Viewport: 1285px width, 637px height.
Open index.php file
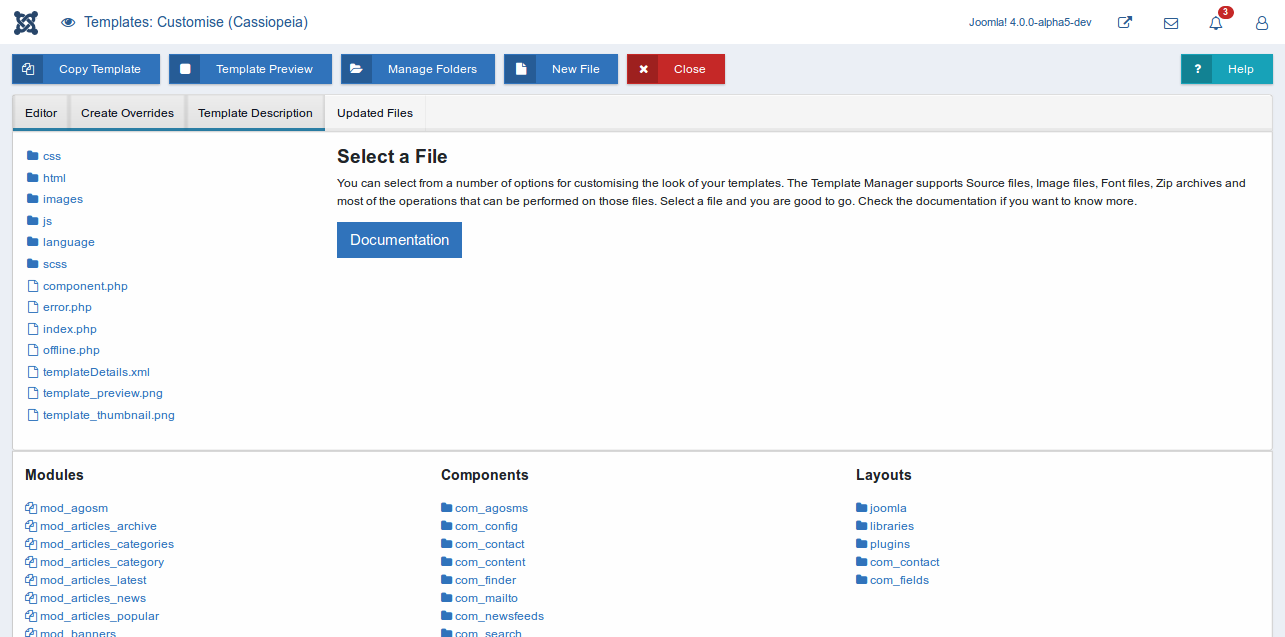tap(70, 329)
